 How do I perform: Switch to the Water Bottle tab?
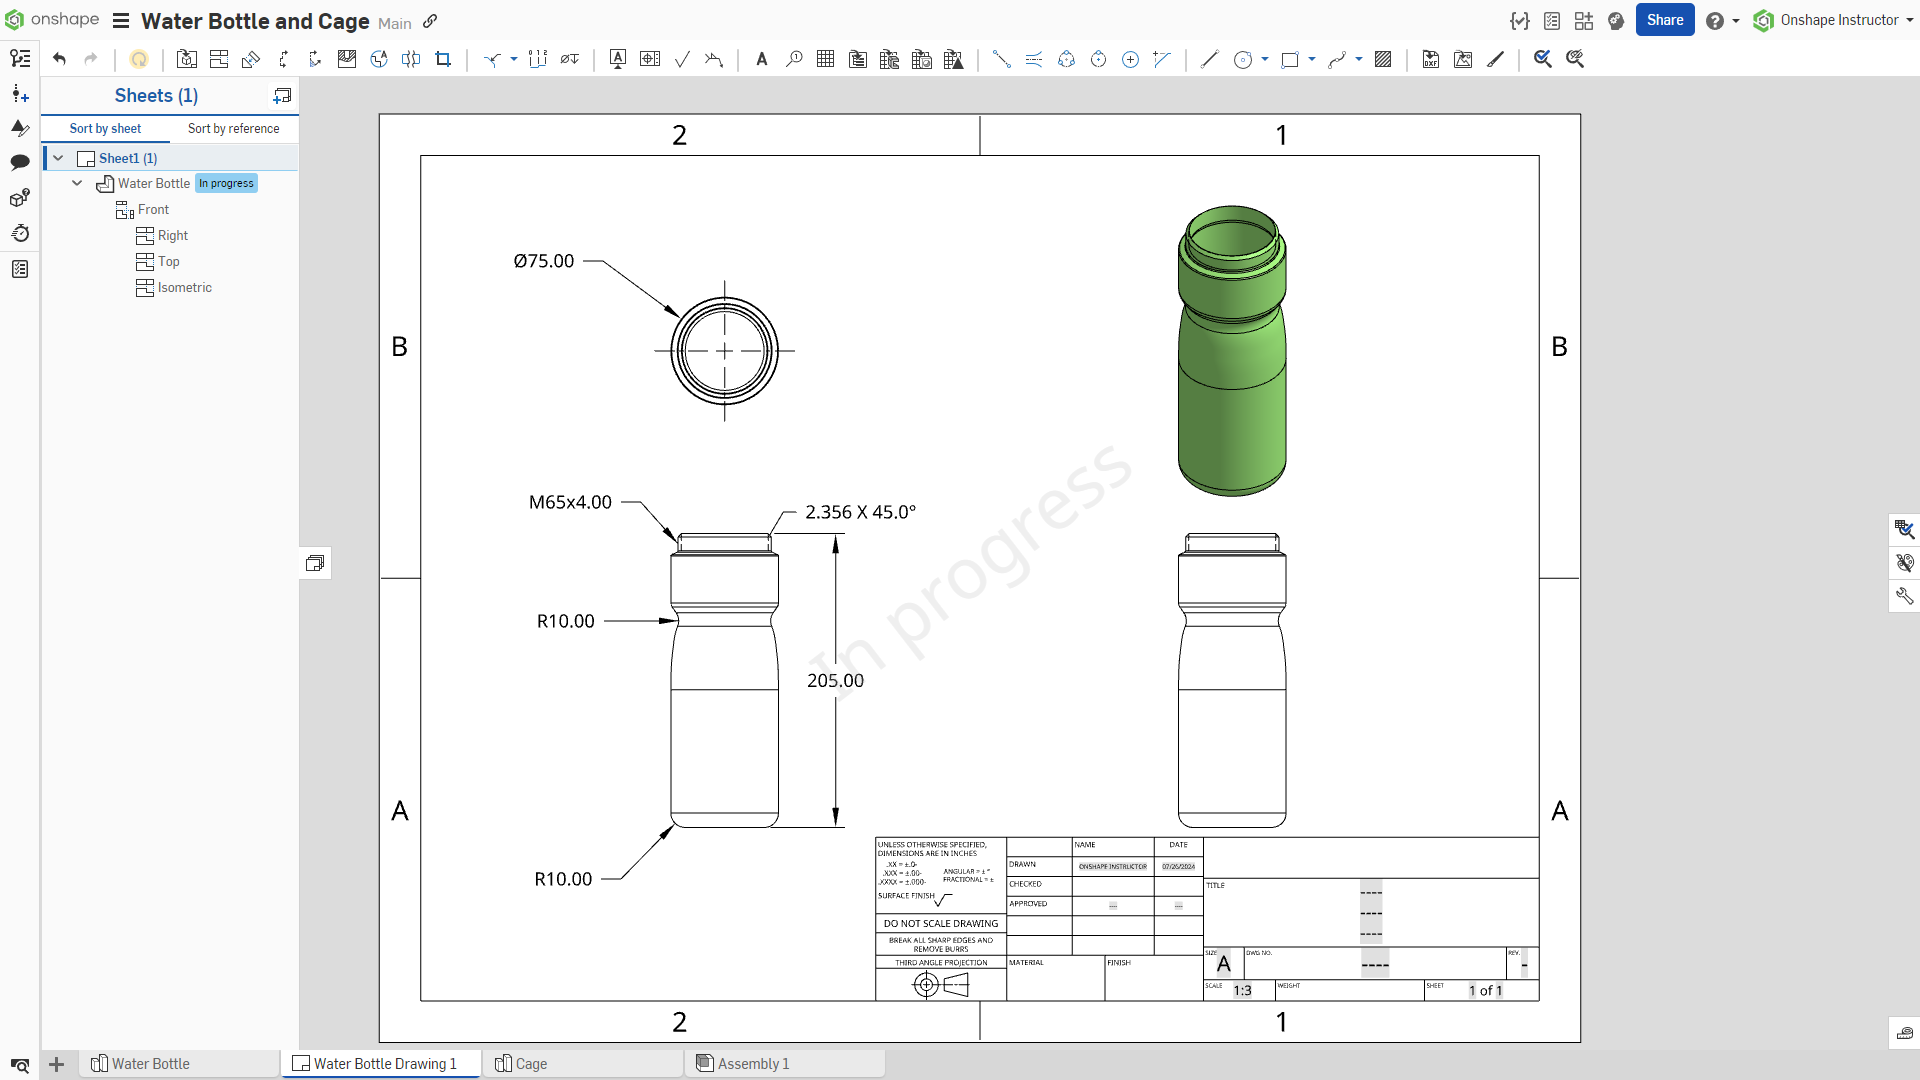[x=150, y=1064]
